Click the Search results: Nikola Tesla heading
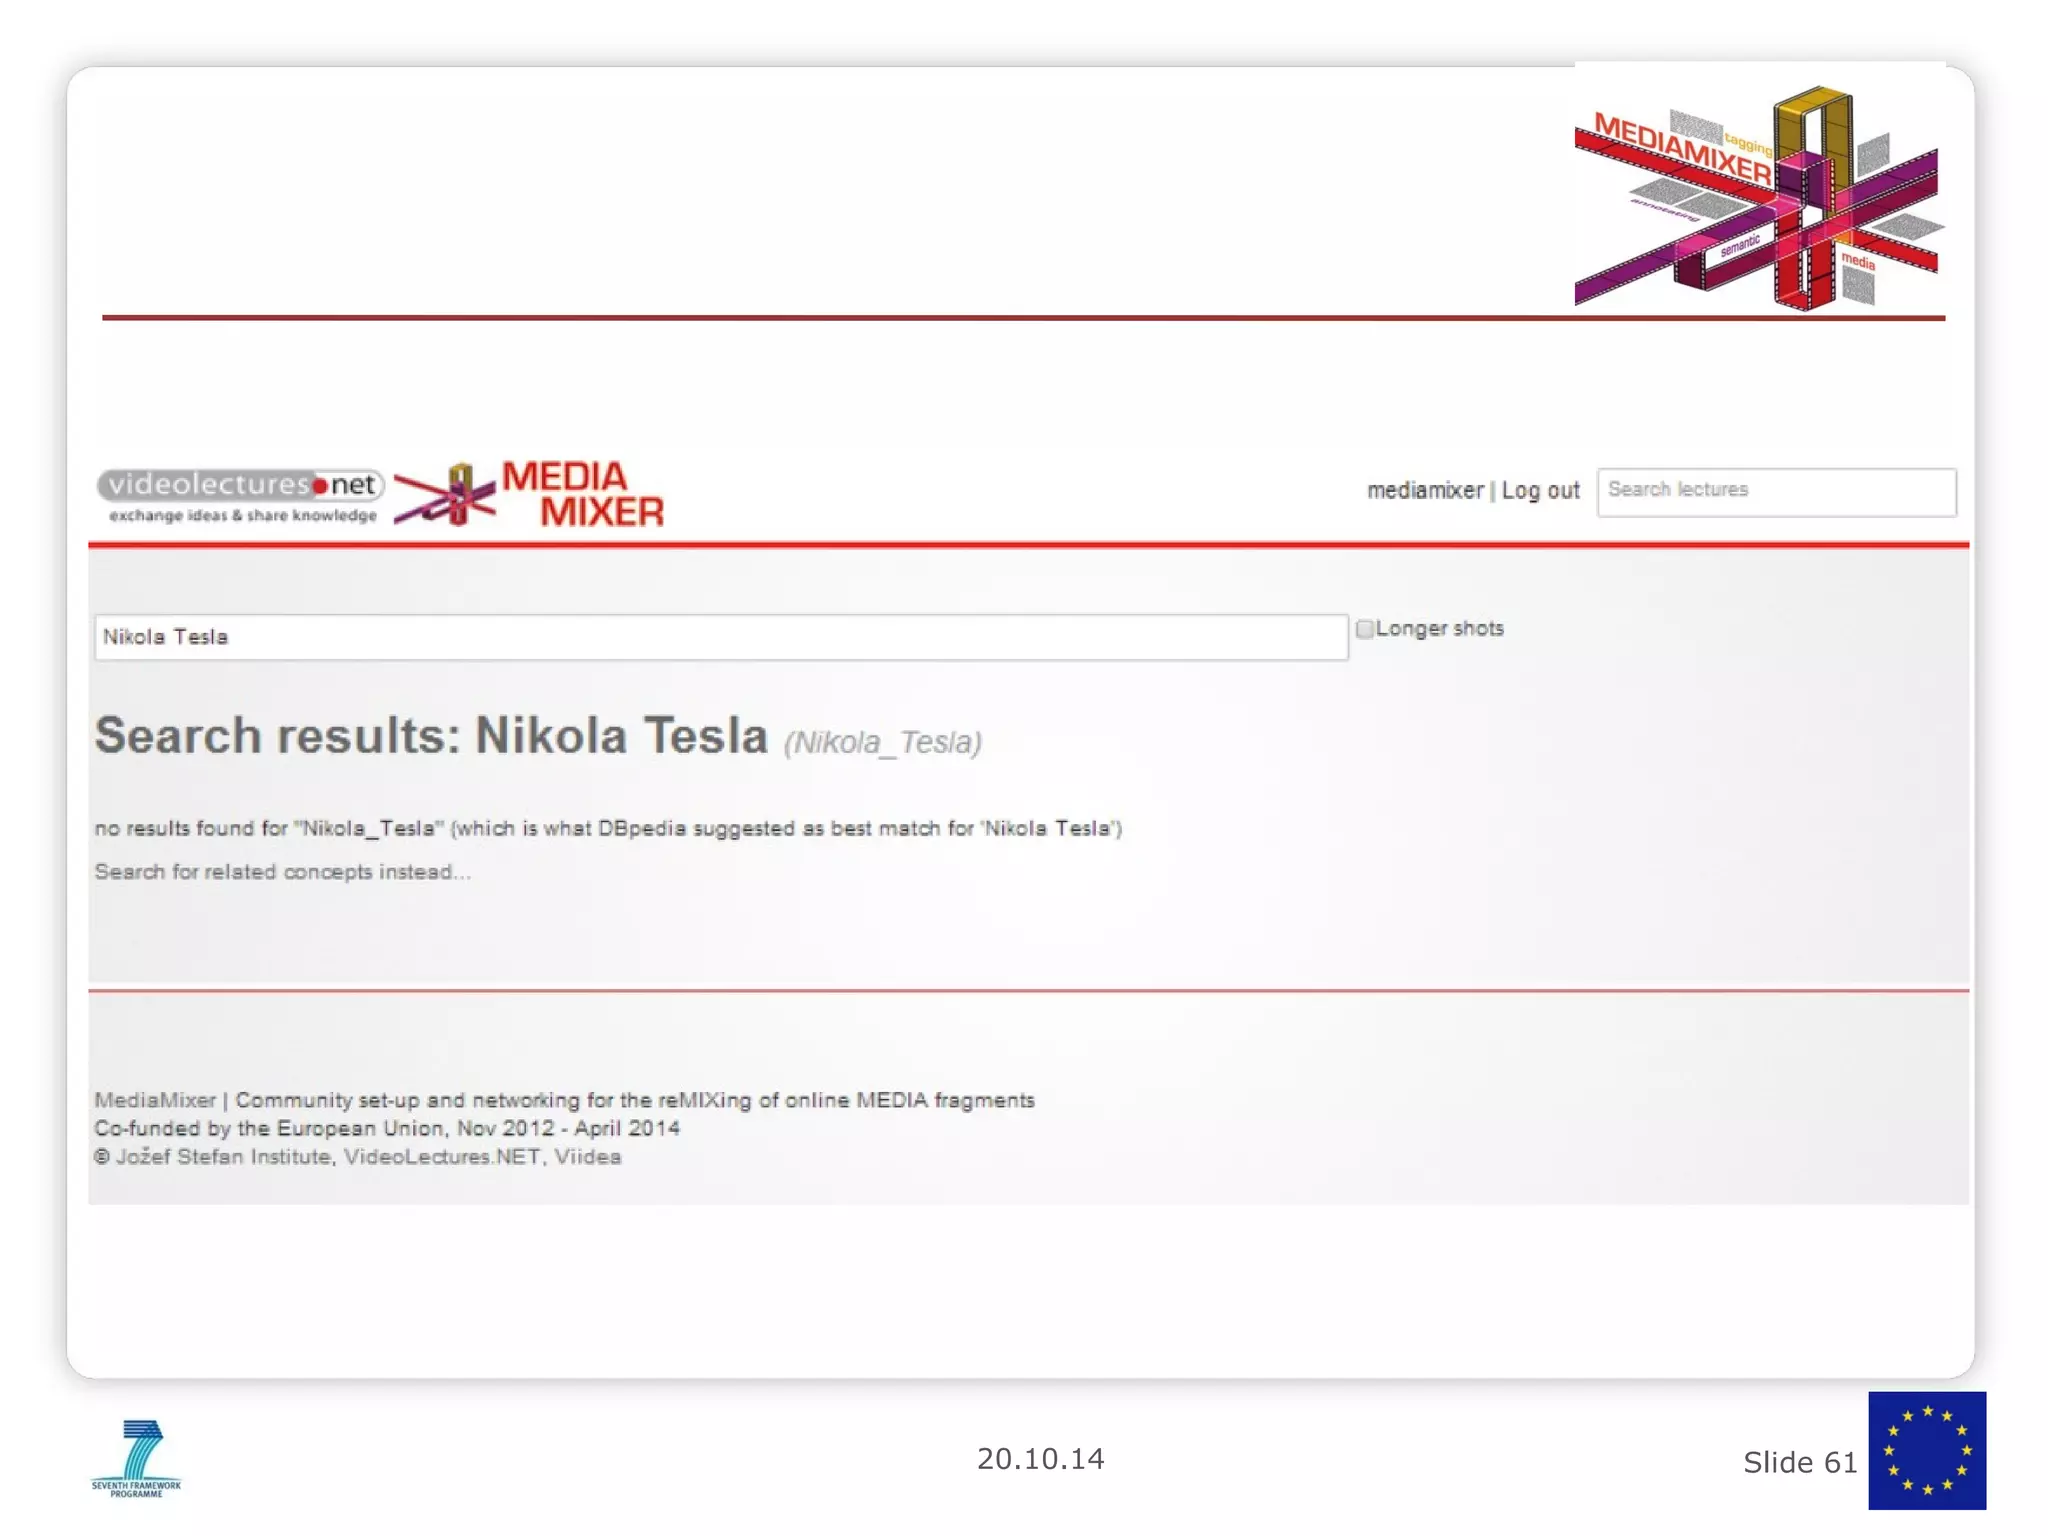2048x1536 pixels. coord(430,736)
